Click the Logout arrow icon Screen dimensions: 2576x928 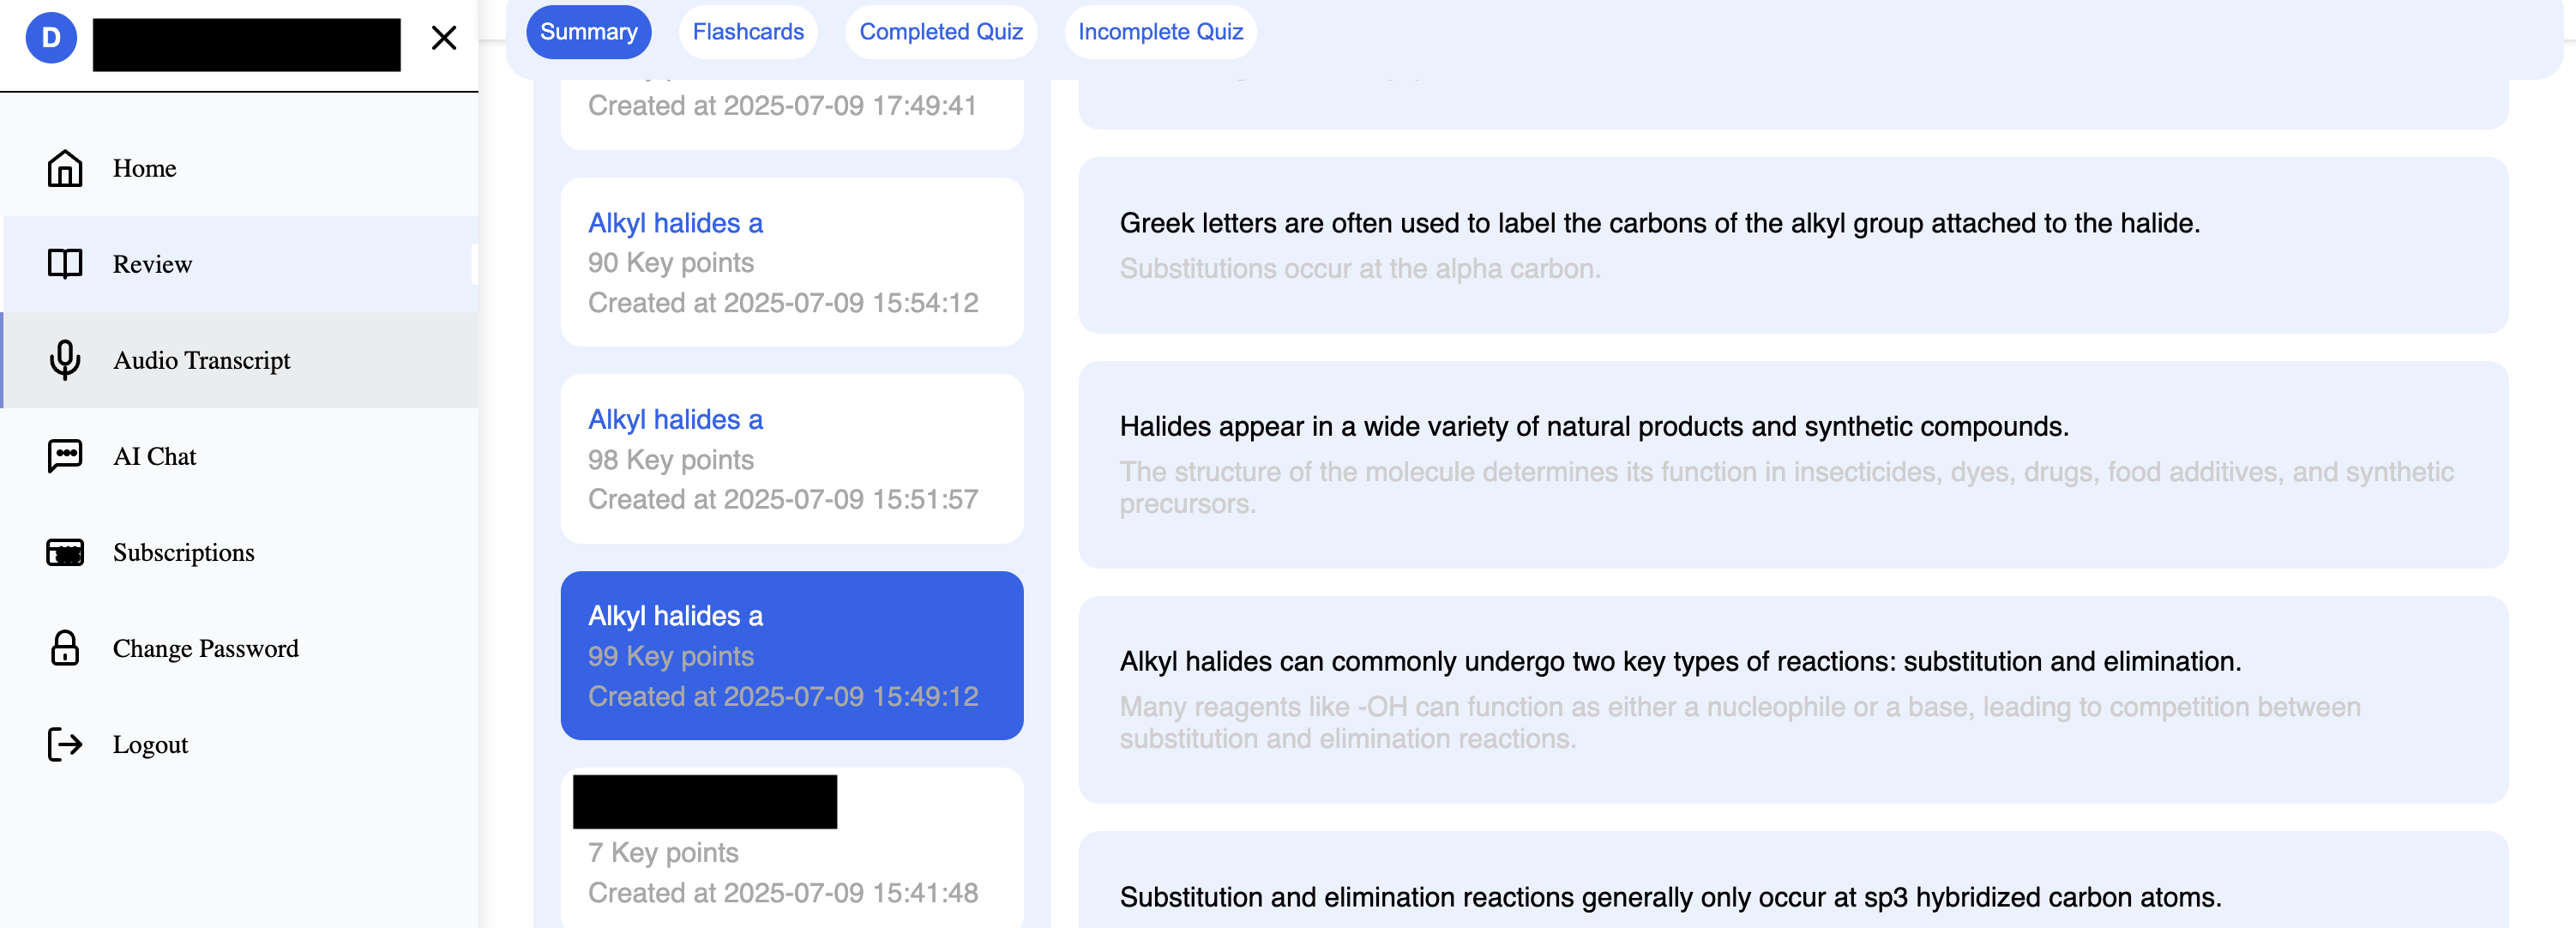pos(65,744)
